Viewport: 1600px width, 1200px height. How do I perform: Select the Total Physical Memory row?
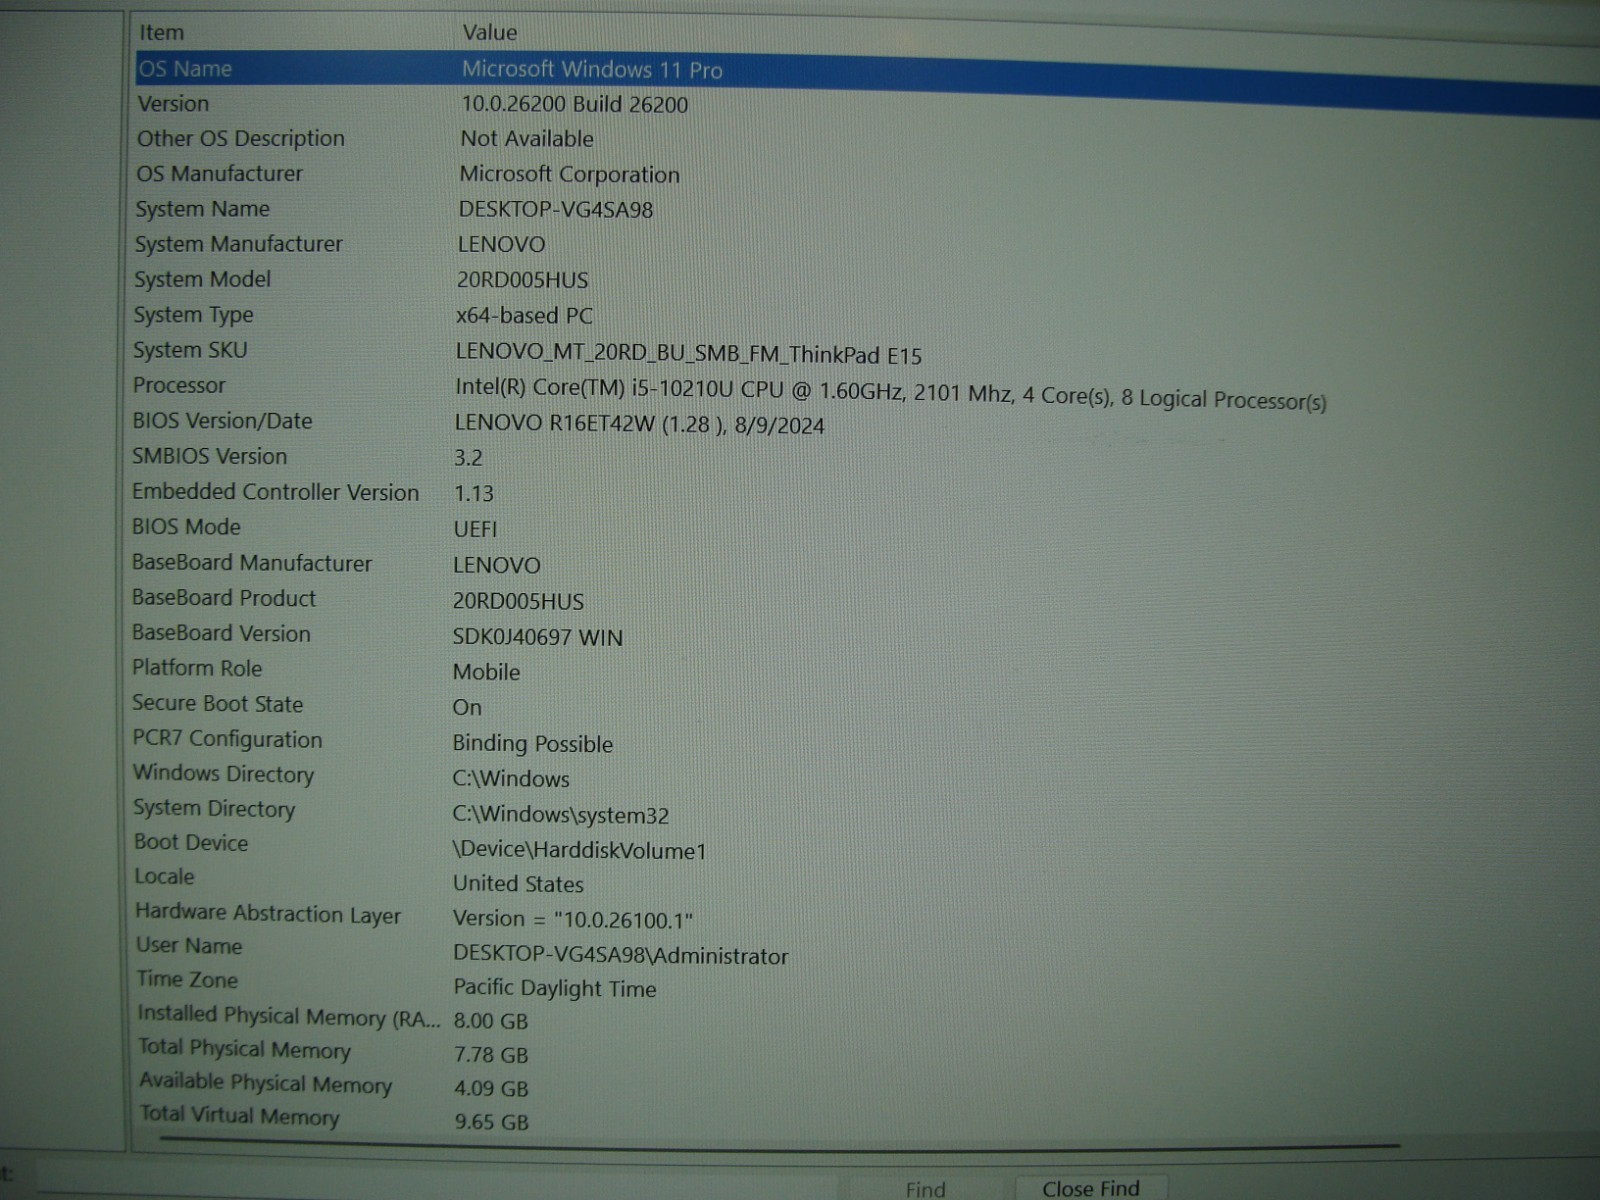tap(245, 1048)
